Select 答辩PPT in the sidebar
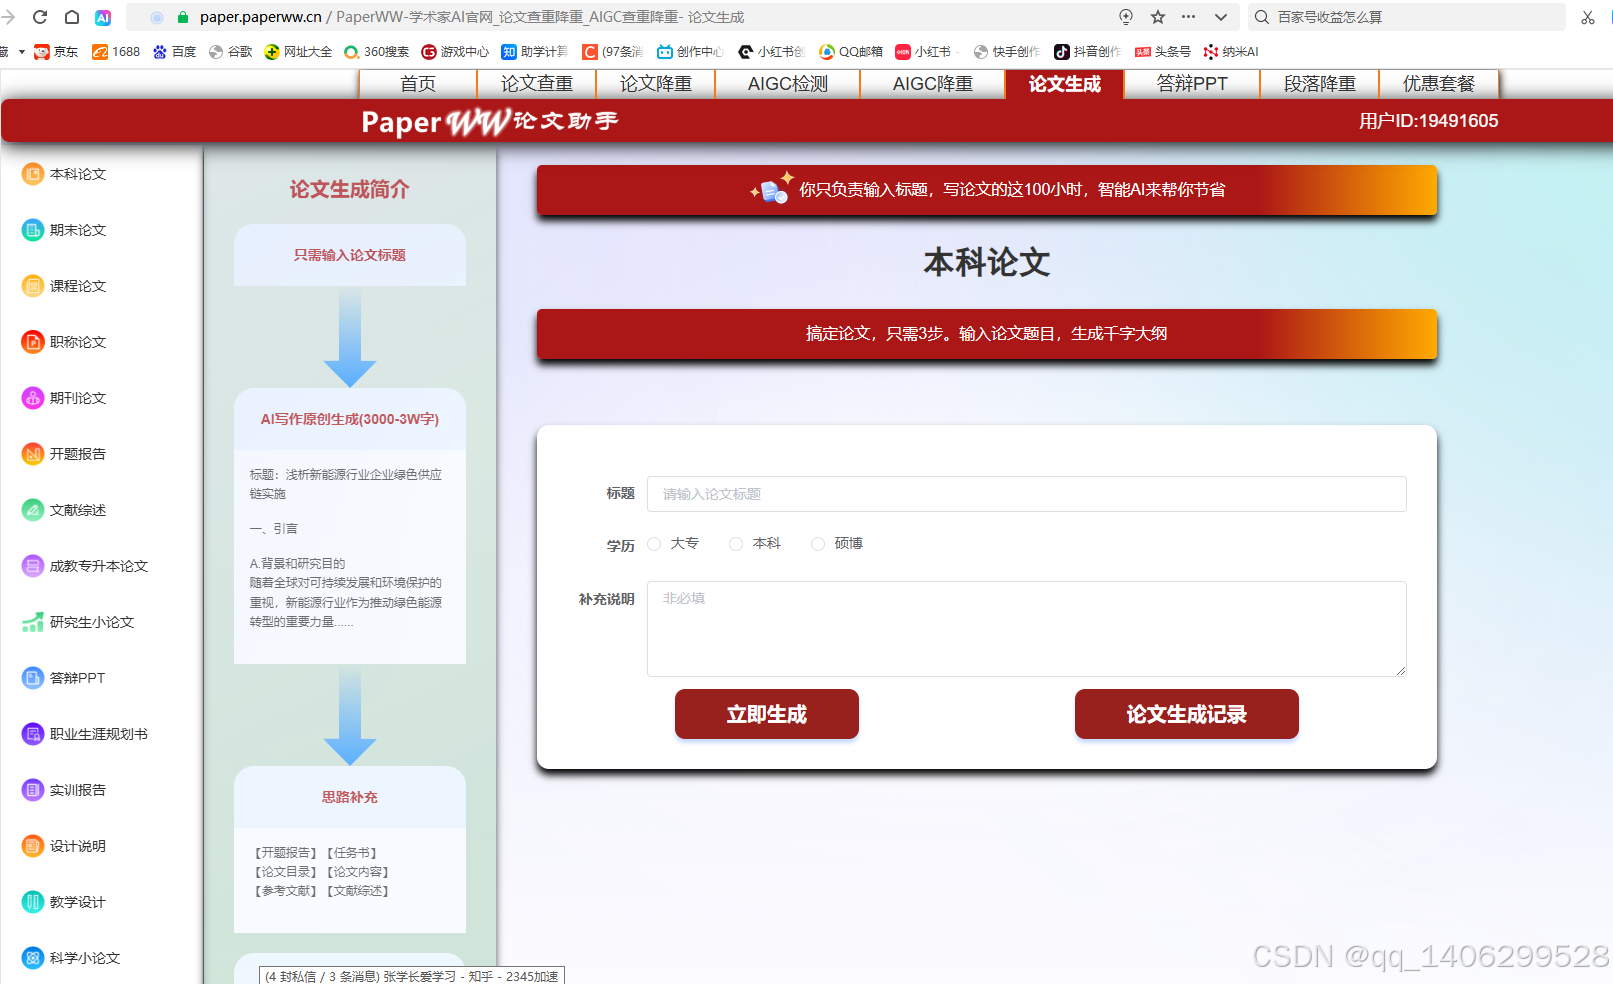The height and width of the screenshot is (984, 1613). (75, 677)
